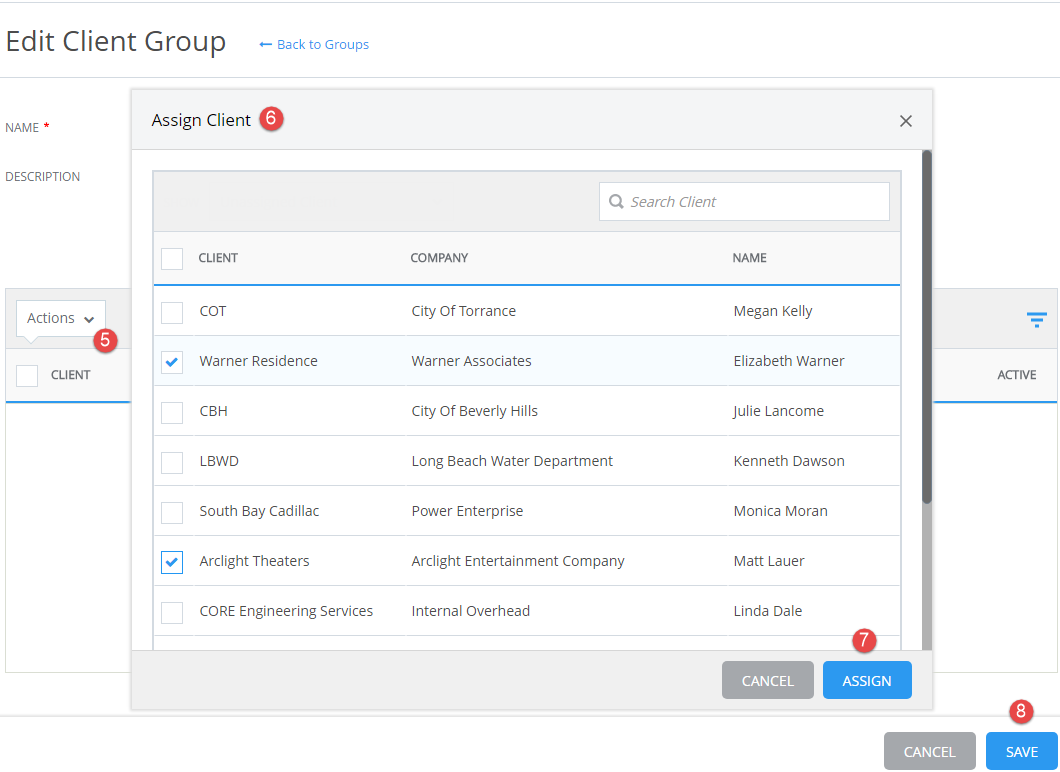Open the Back to Groups link
This screenshot has height=772, width=1060.
[321, 44]
